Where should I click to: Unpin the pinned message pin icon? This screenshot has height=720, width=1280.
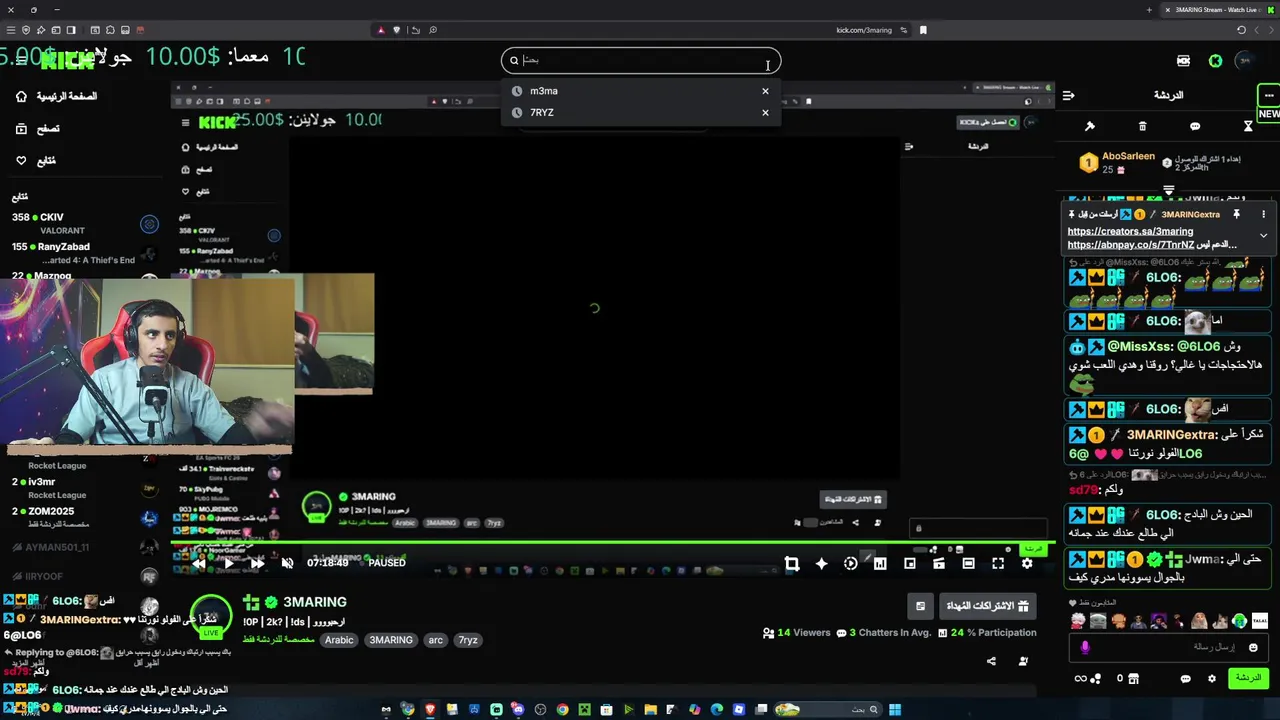(1236, 214)
